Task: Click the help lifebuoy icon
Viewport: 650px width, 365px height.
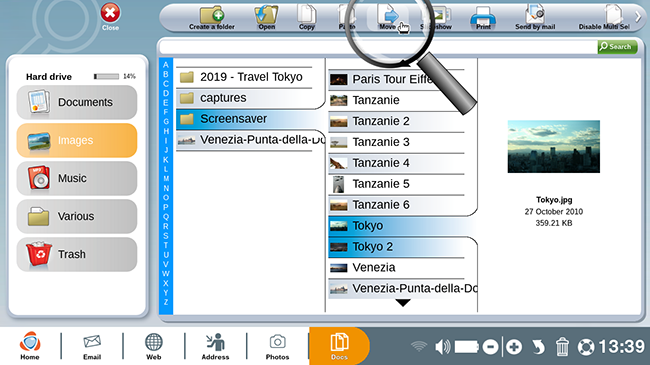Action: pos(586,347)
